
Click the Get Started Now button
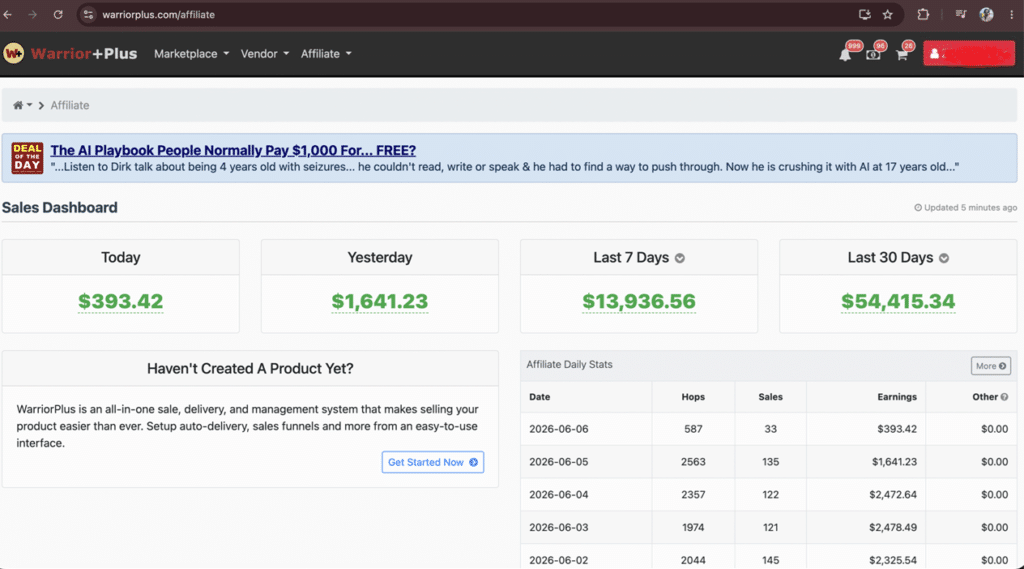click(x=433, y=462)
